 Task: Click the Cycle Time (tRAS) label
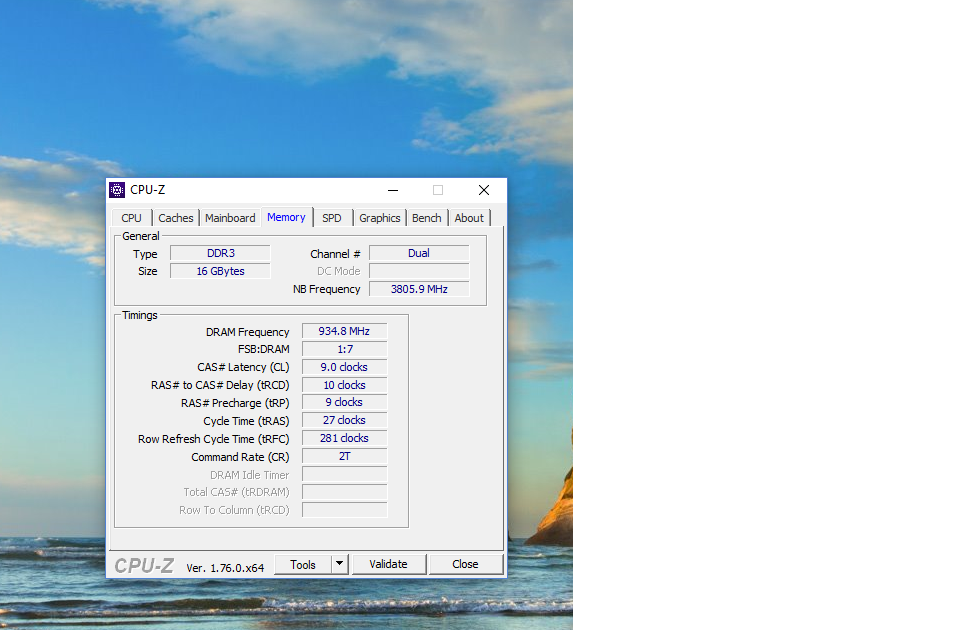pyautogui.click(x=247, y=421)
